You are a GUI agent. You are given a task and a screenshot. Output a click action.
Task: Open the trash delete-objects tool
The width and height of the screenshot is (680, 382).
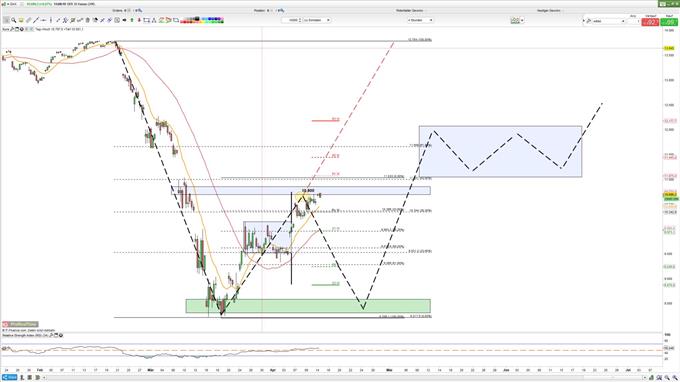pos(88,20)
